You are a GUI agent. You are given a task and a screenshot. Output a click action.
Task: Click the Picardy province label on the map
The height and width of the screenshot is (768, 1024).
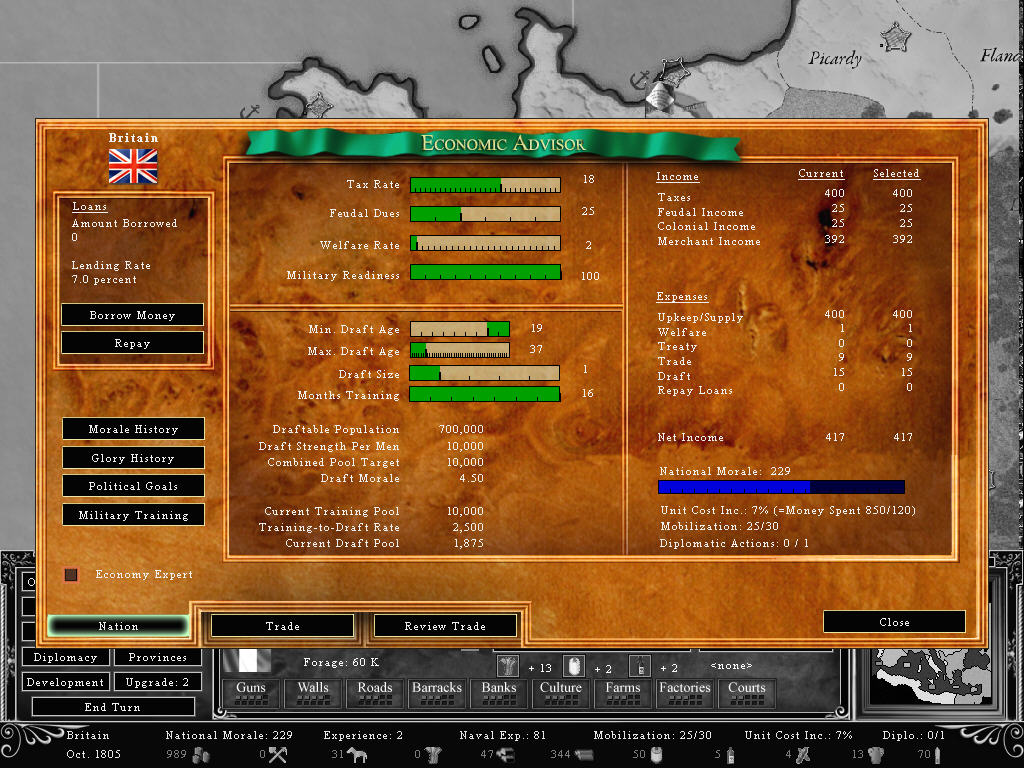tap(835, 59)
